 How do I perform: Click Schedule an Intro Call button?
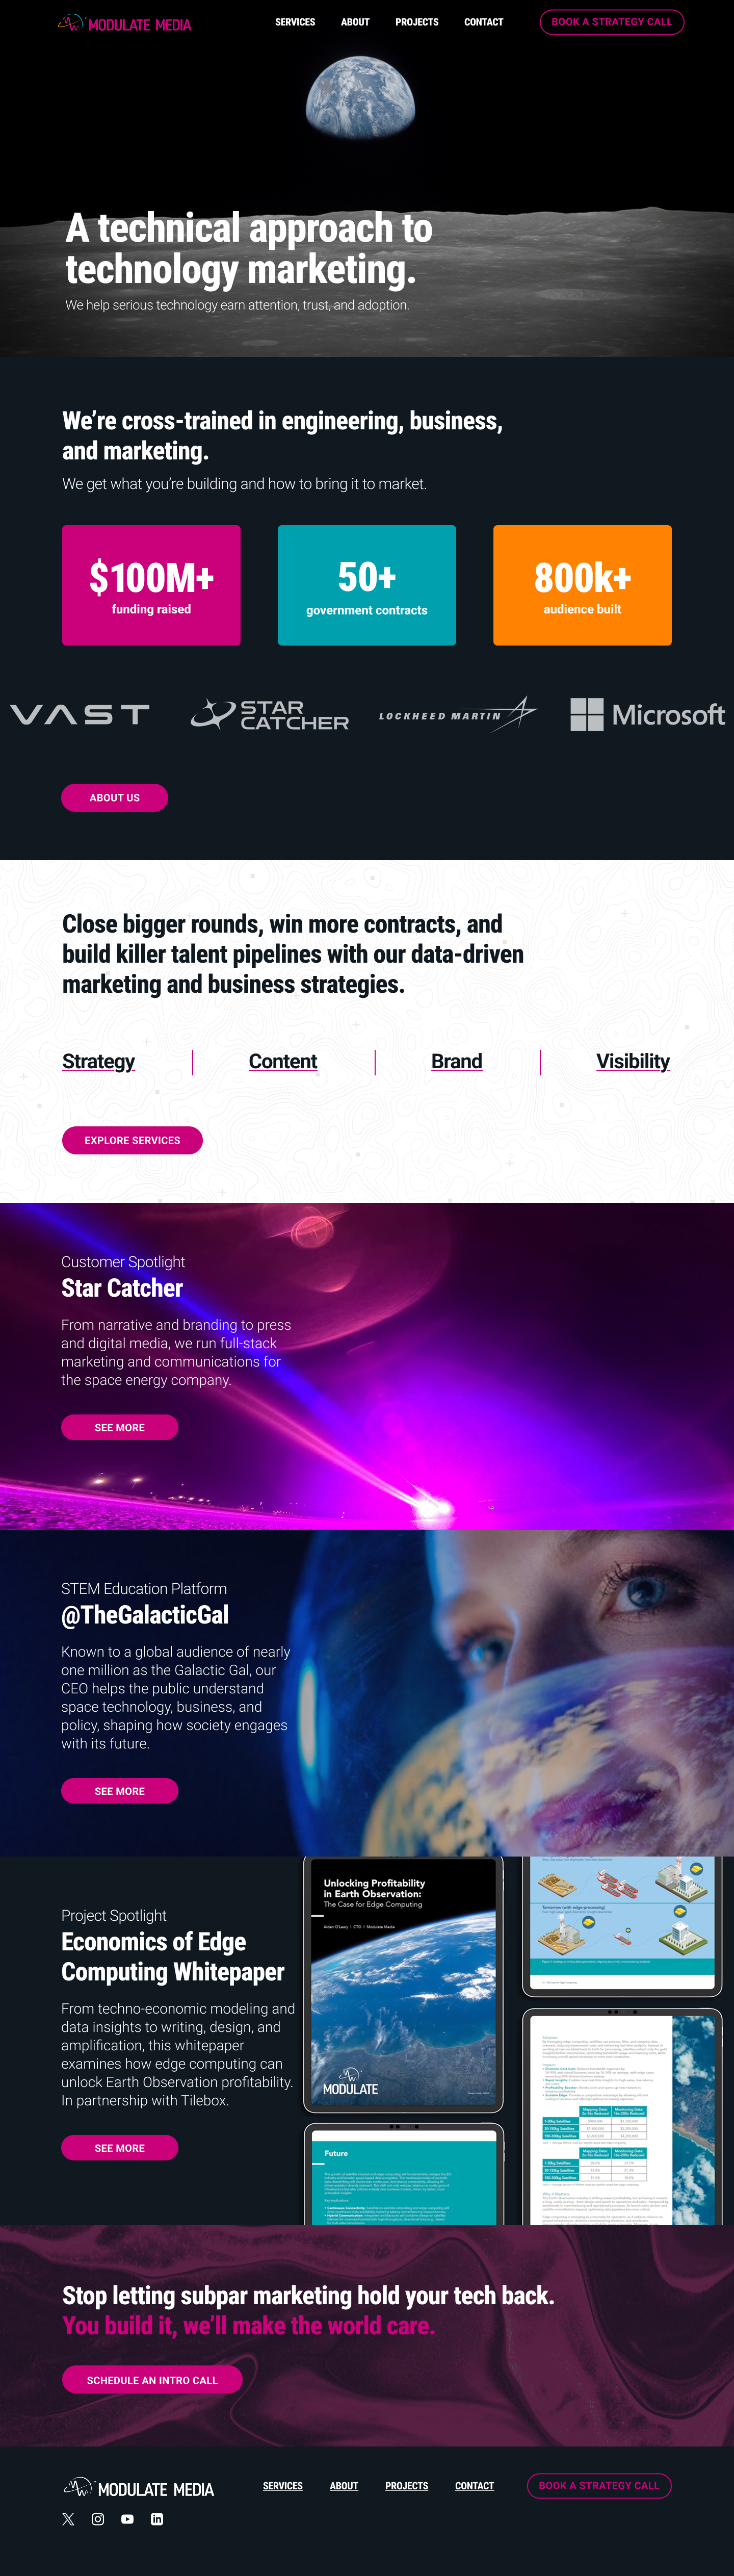tap(152, 2379)
